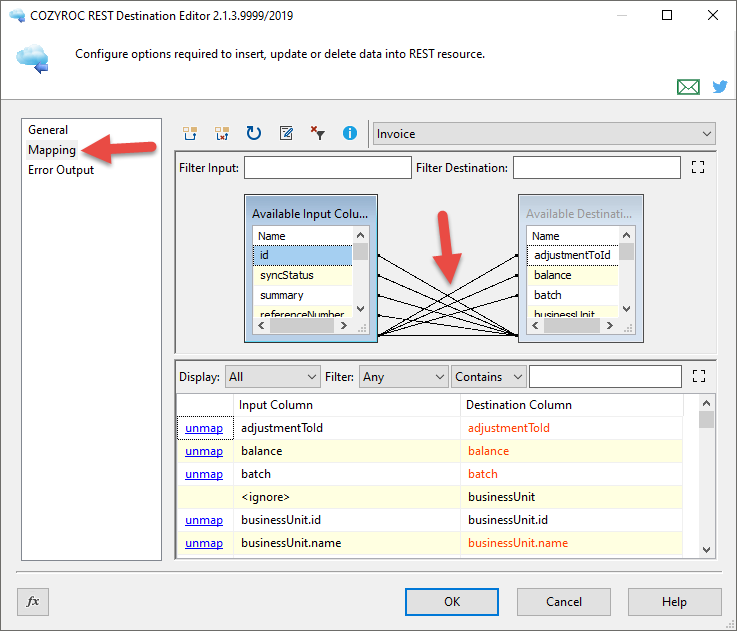
Task: Select id in Available Input Columns
Action: [303, 255]
